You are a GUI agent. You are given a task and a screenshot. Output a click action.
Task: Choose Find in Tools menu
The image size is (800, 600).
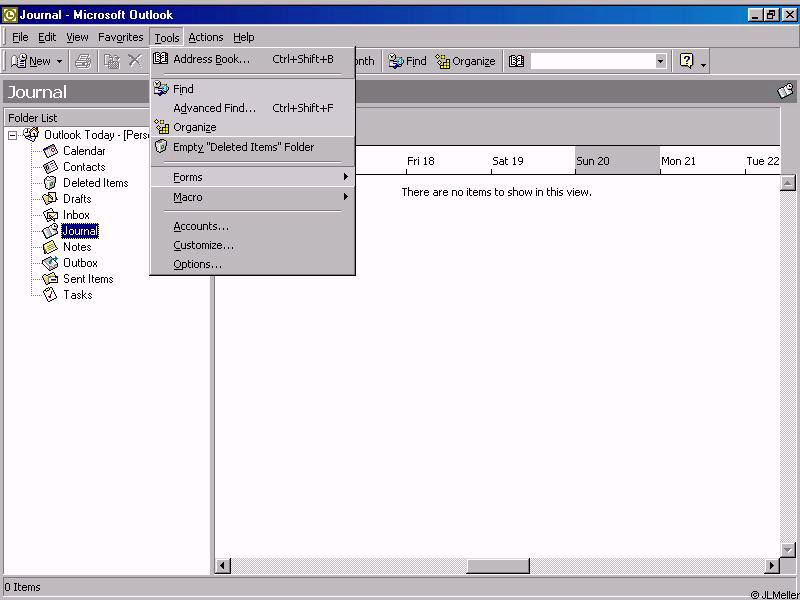pyautogui.click(x=253, y=89)
